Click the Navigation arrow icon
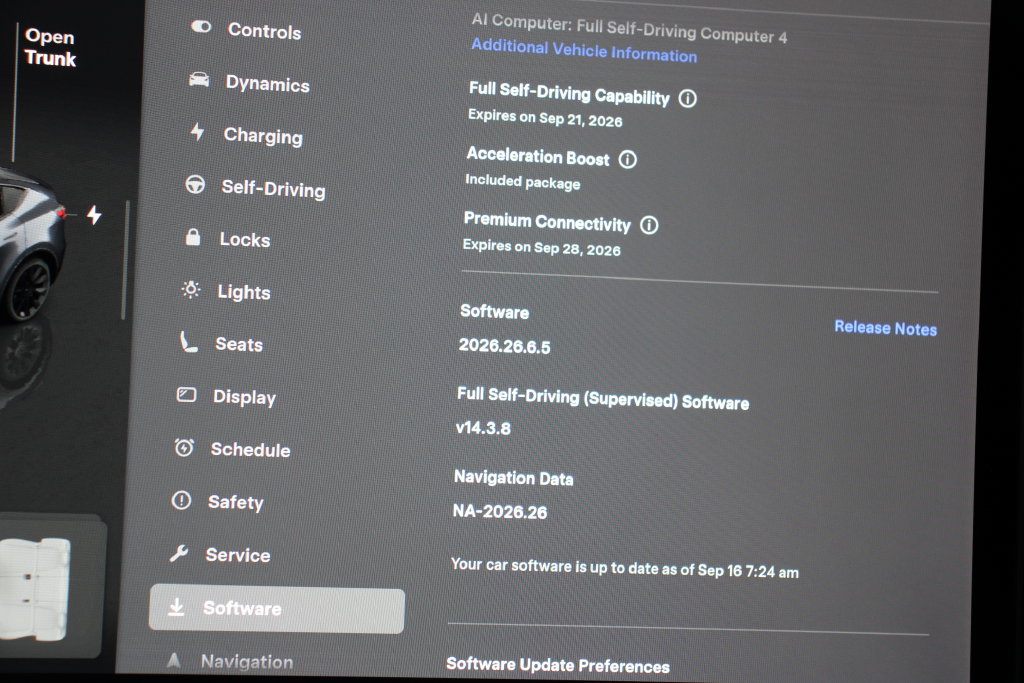Screen dimensions: 1024x683 [x=174, y=660]
